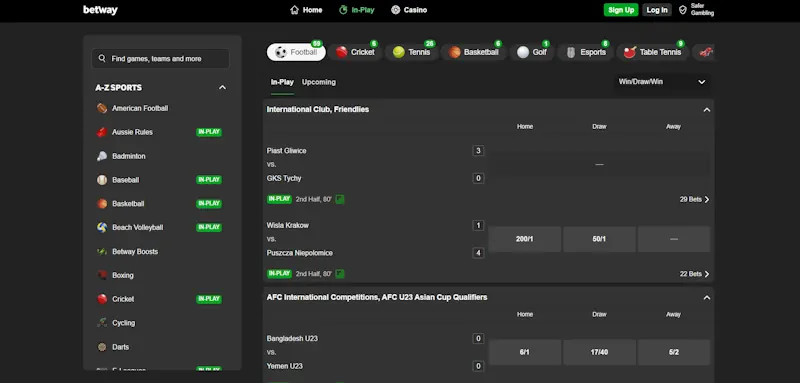Collapse International Club, Friendlies section
Image resolution: width=800 pixels, height=383 pixels.
707,110
